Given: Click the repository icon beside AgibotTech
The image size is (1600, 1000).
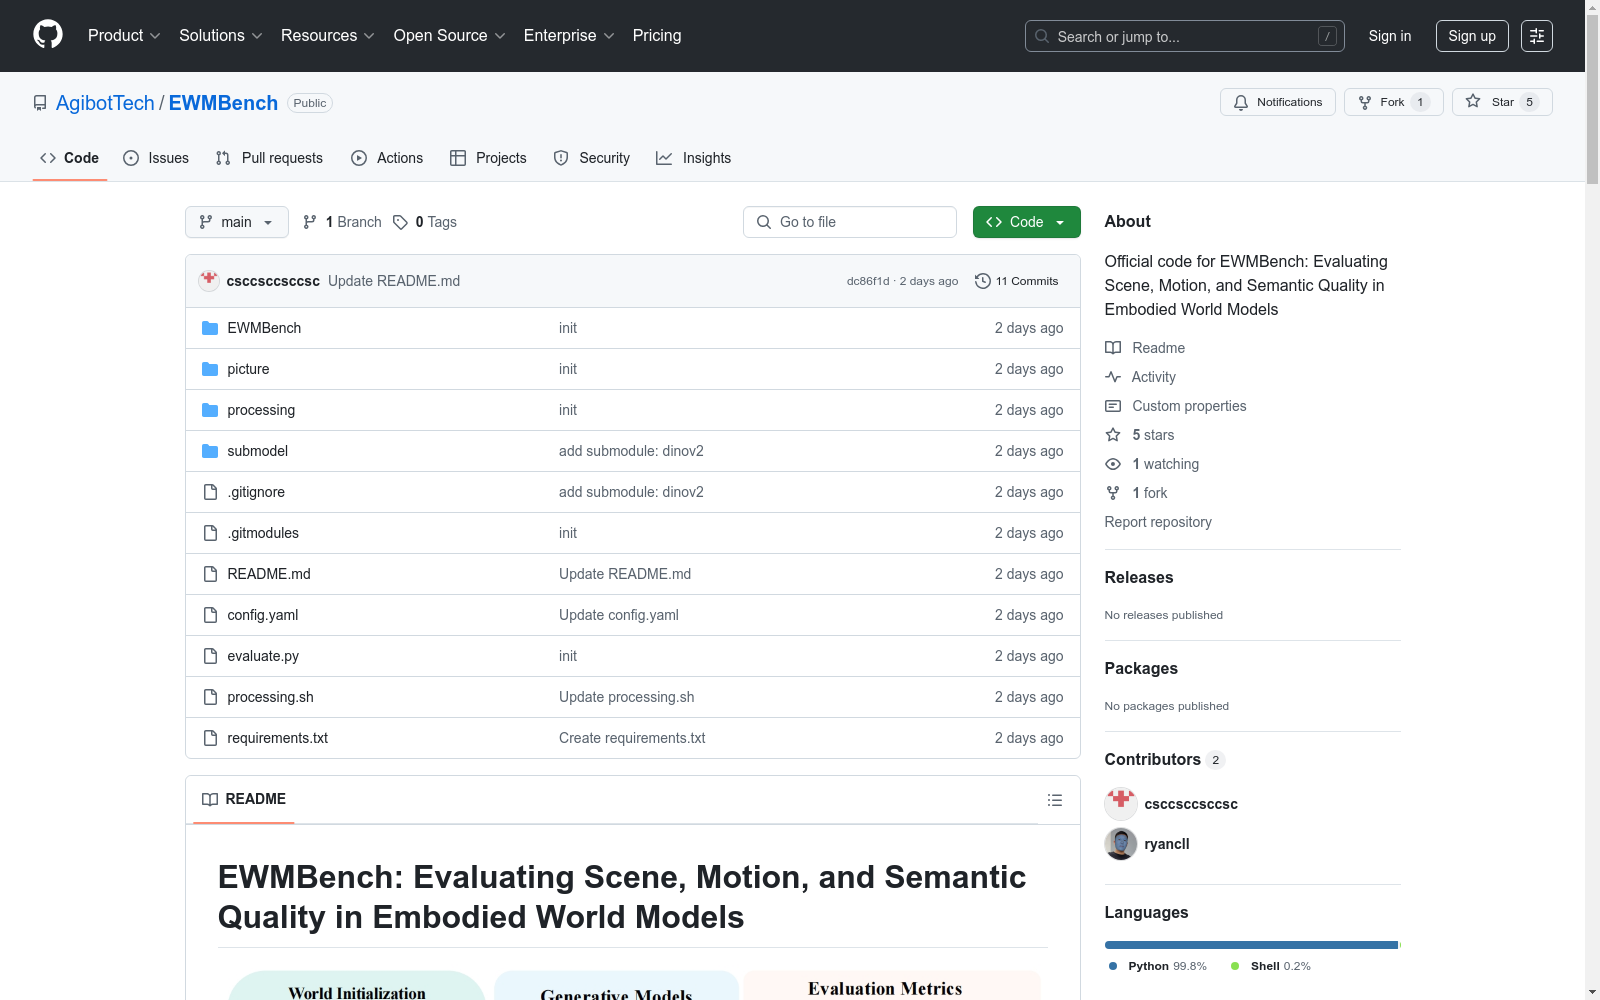Looking at the screenshot, I should [x=40, y=103].
